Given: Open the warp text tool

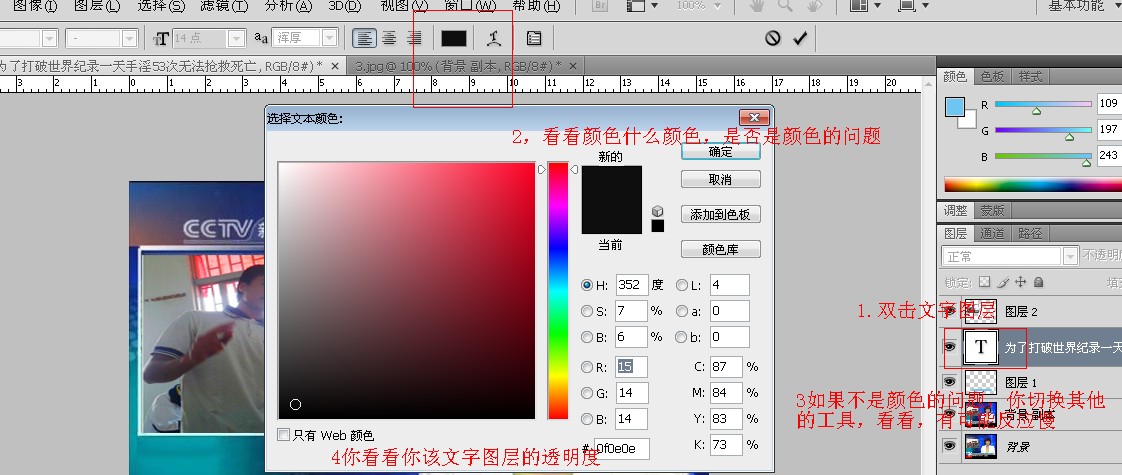Looking at the screenshot, I should 493,38.
